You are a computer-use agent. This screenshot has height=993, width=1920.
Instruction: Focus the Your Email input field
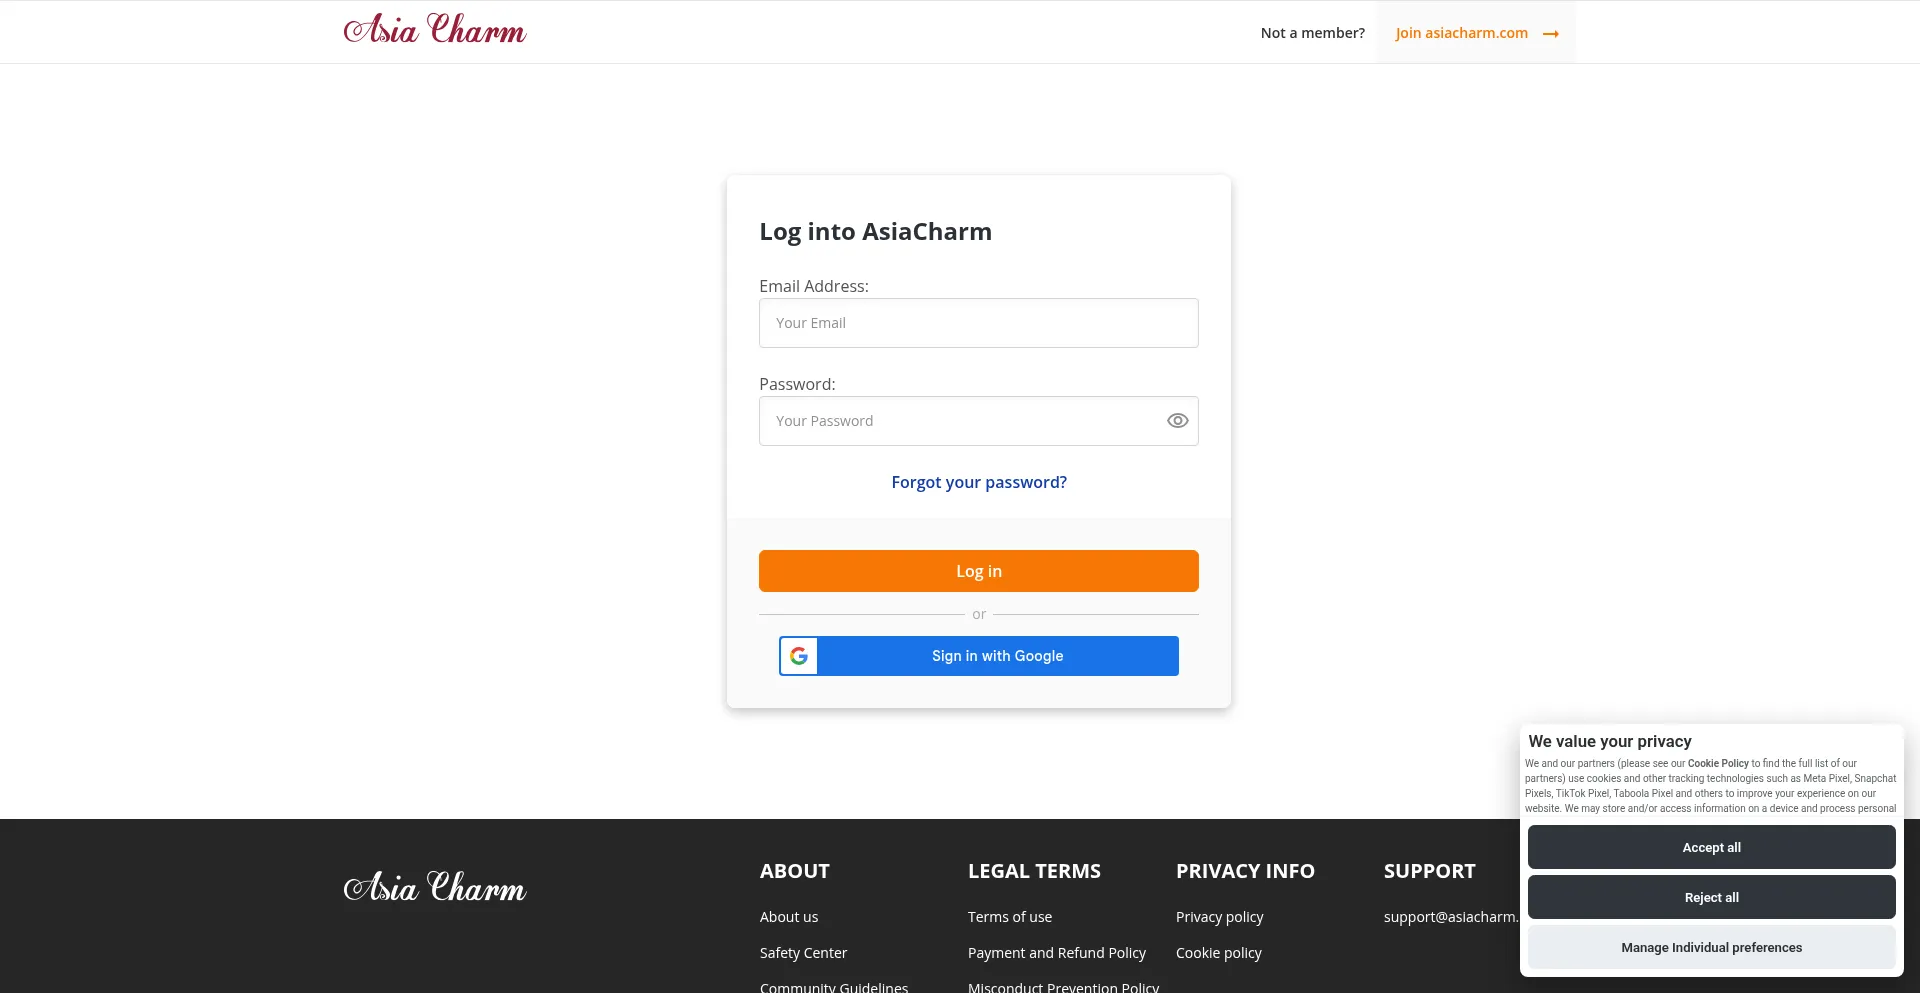[979, 323]
